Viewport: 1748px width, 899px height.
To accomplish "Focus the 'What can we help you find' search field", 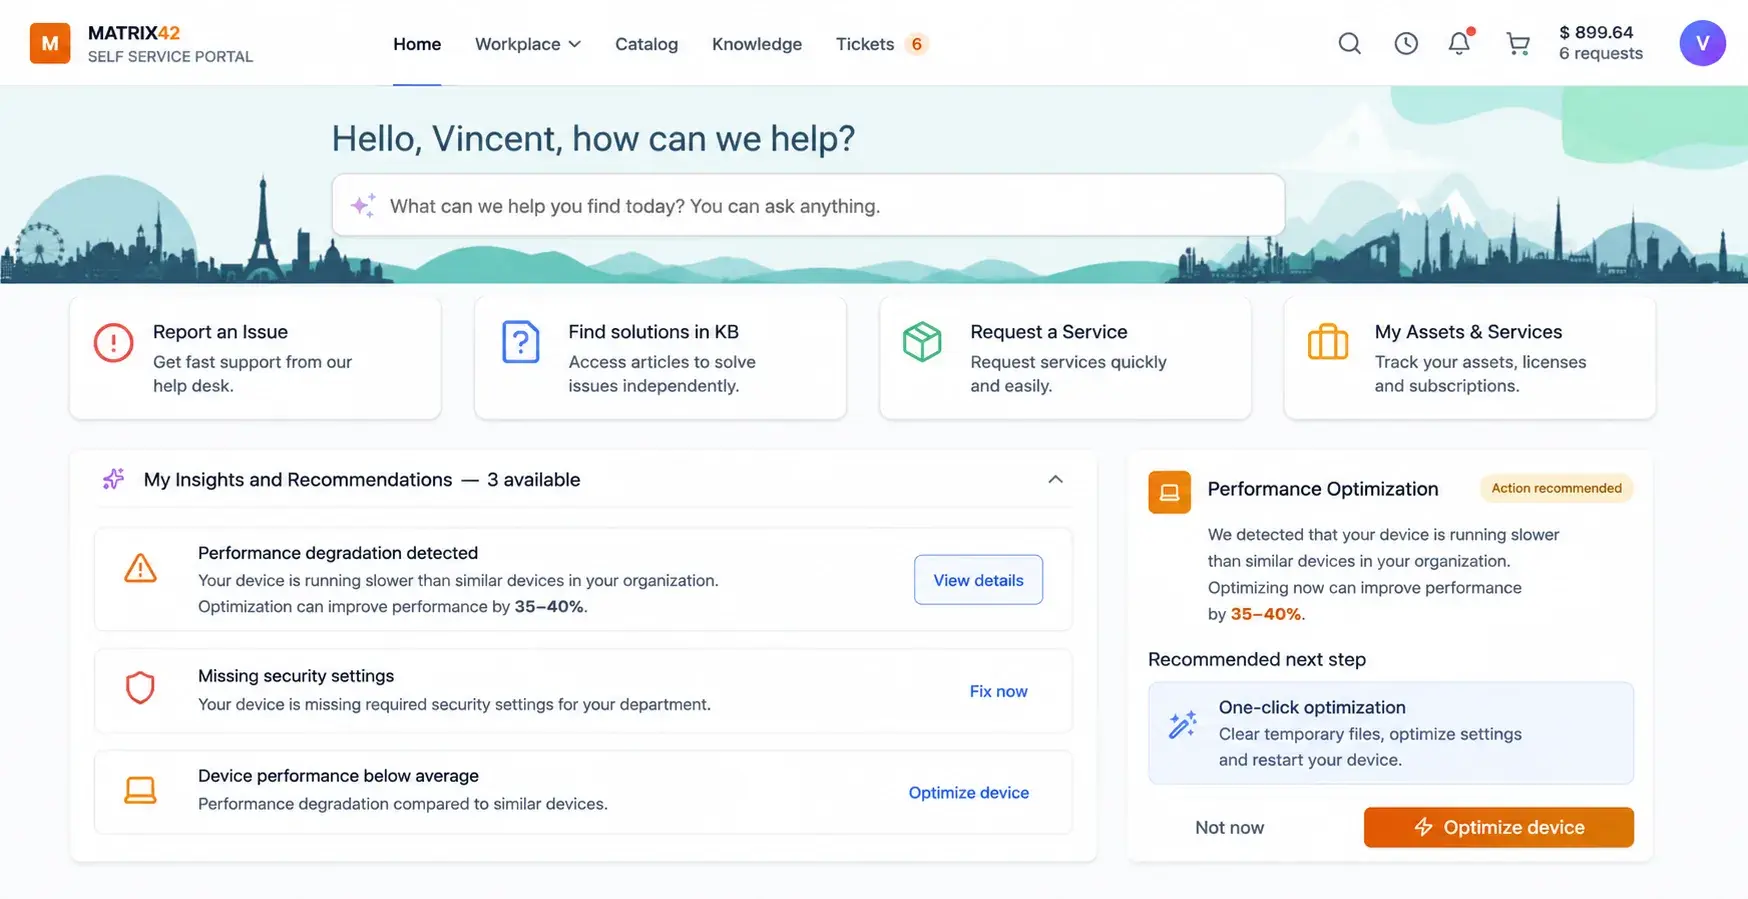I will (808, 205).
